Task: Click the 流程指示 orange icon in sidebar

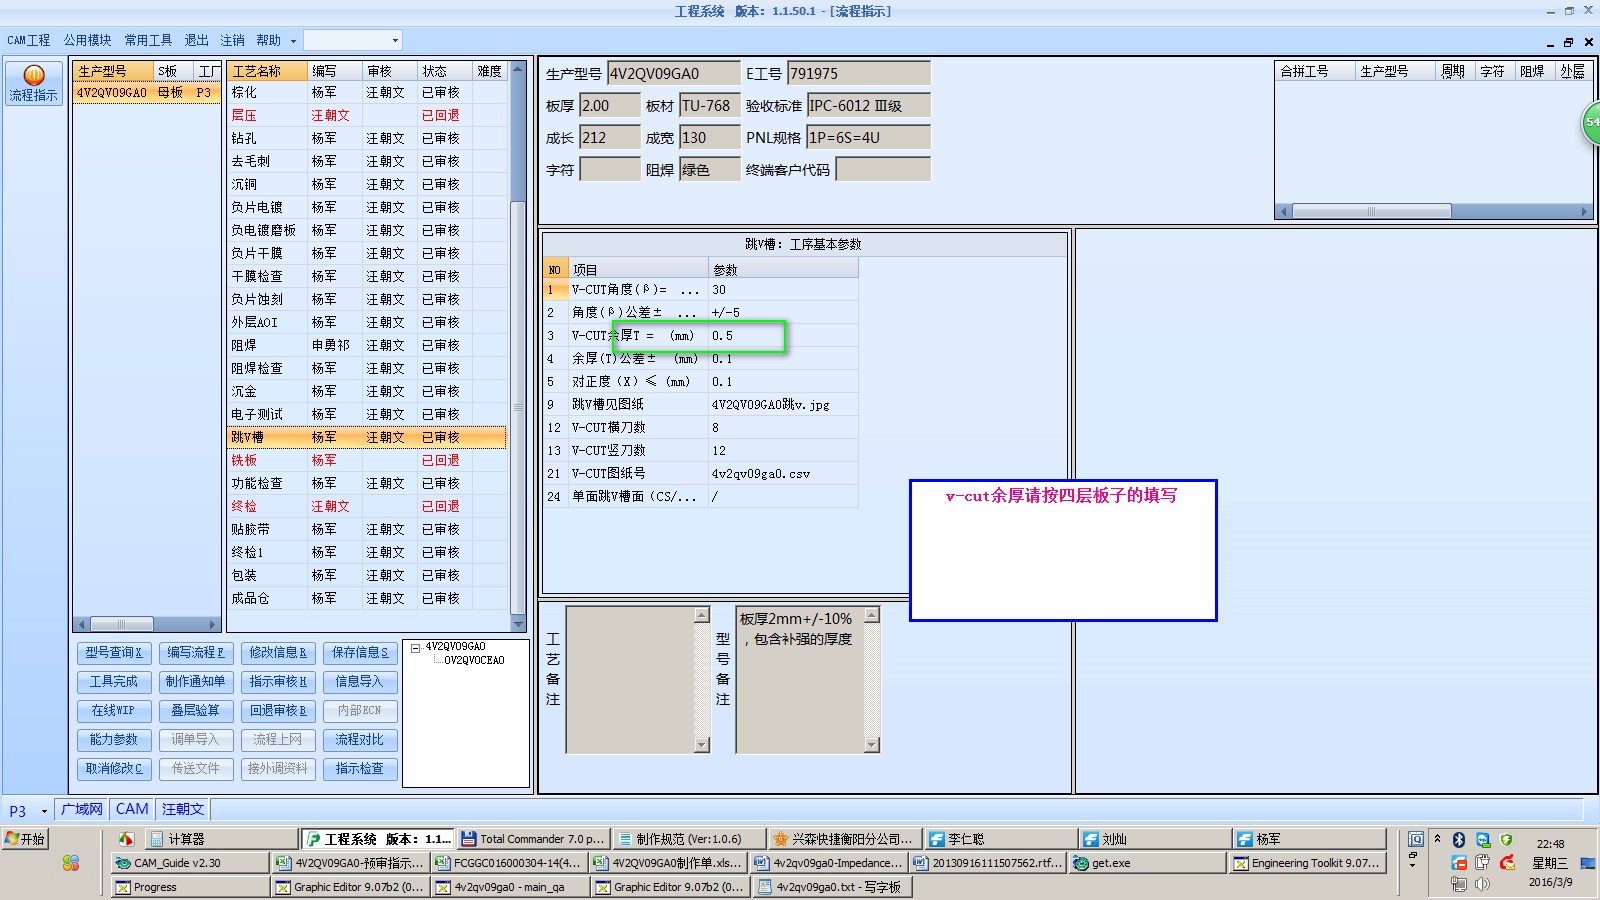Action: (34, 75)
